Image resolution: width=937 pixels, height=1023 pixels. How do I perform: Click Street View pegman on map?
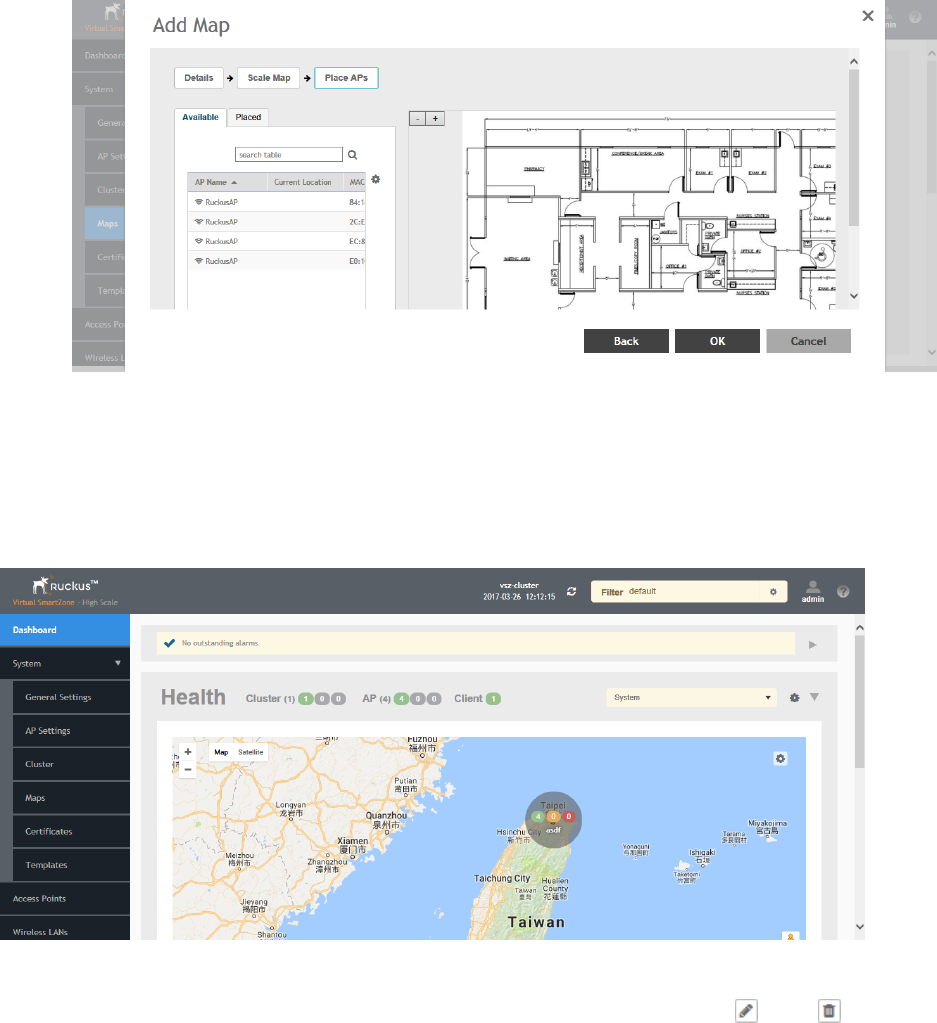(790, 936)
